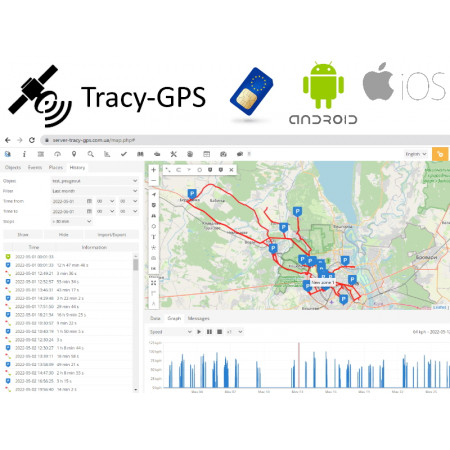Expand the Object selection dropdown

pos(95,181)
